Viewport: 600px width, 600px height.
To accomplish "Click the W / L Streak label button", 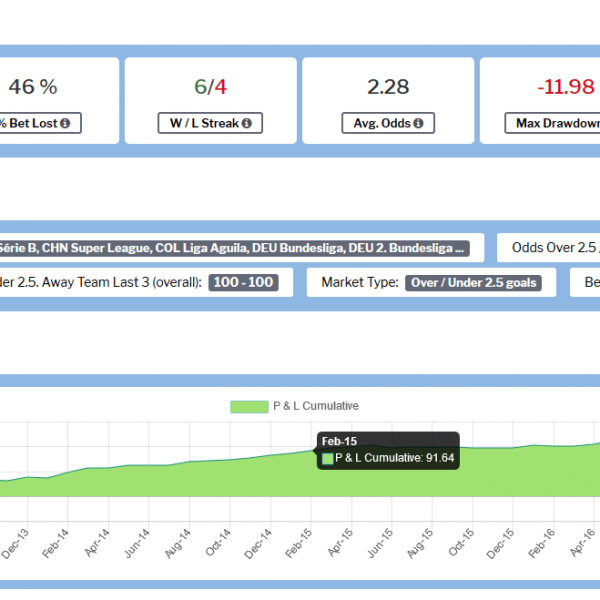I will click(210, 123).
